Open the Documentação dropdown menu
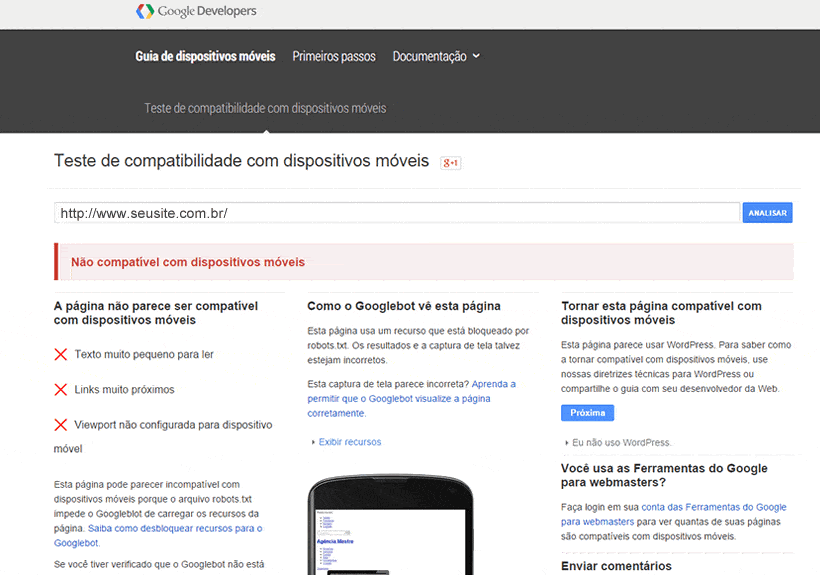This screenshot has height=575, width=820. coord(436,56)
